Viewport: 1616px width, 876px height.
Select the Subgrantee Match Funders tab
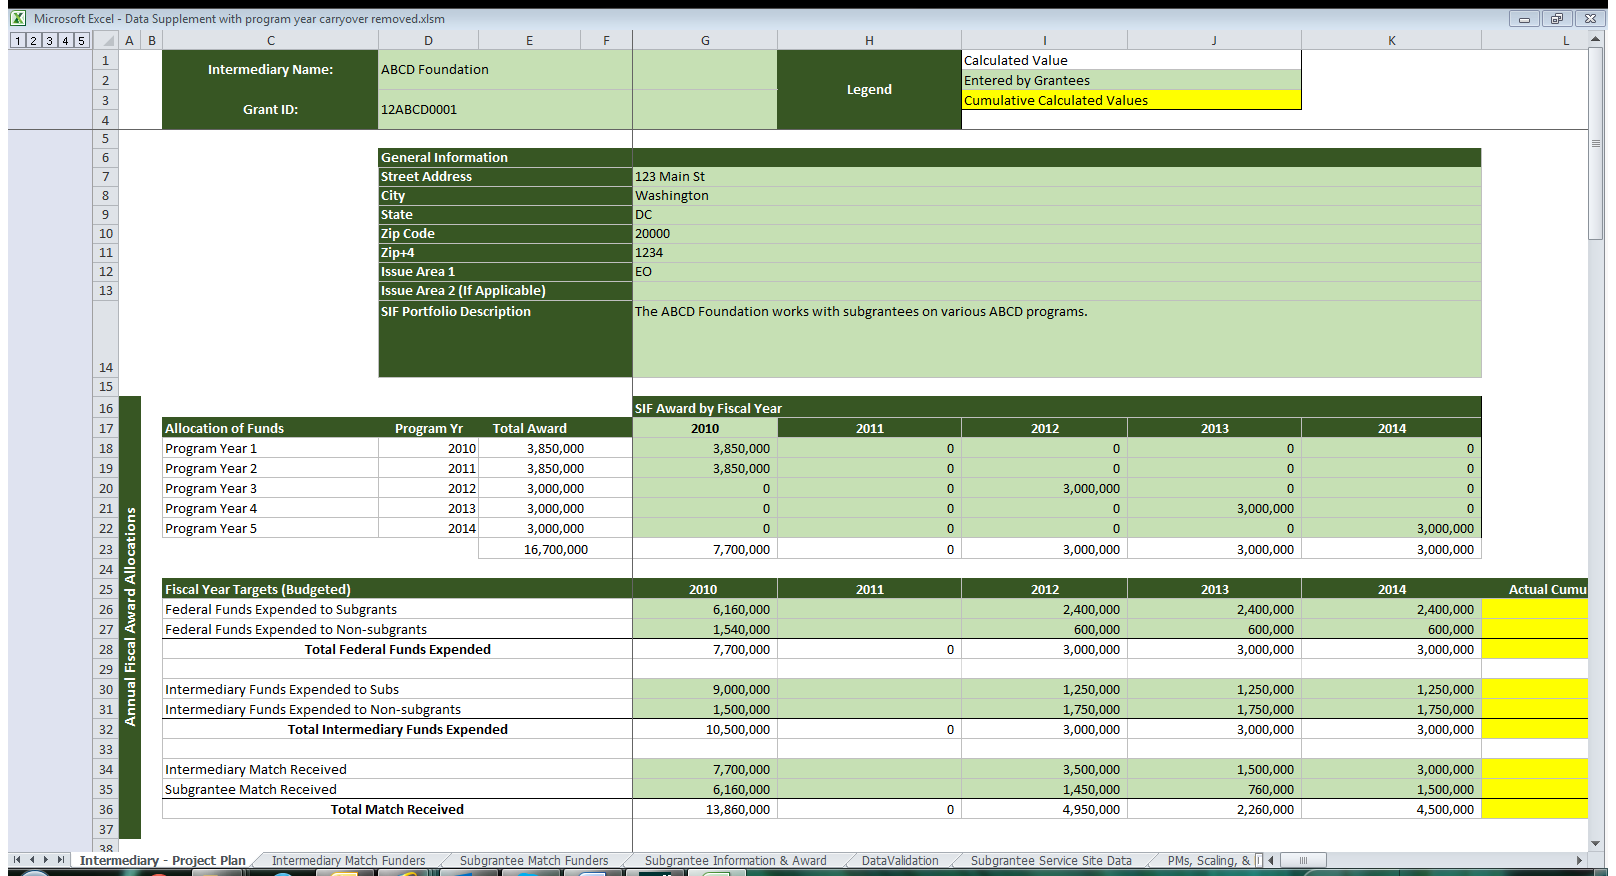pyautogui.click(x=533, y=861)
